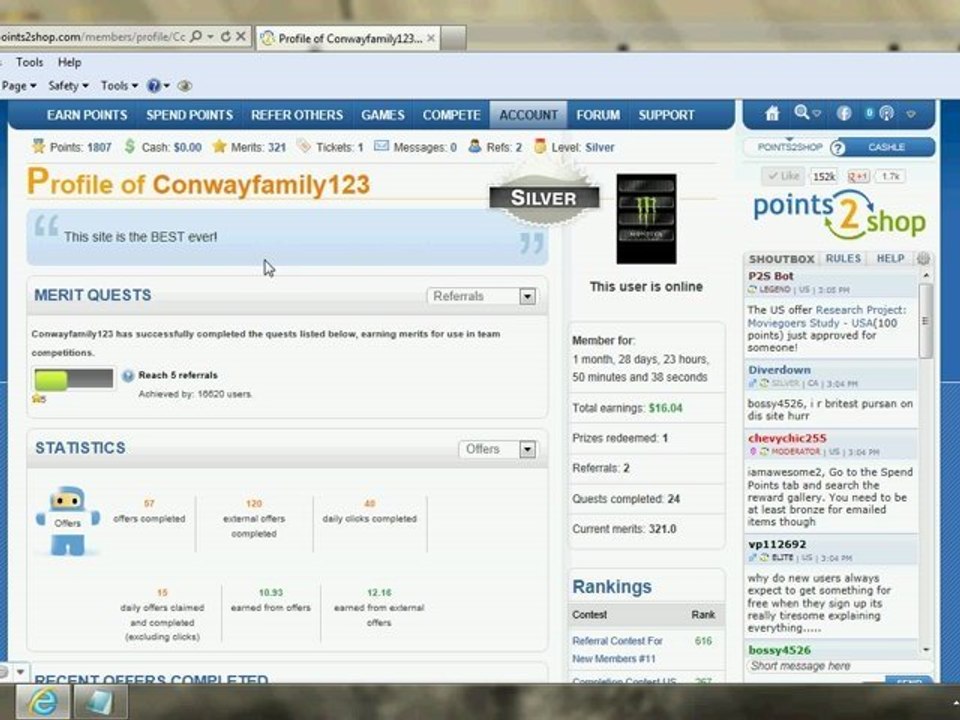Toggle to CASHLE mode
The width and height of the screenshot is (960, 720).
coord(886,148)
